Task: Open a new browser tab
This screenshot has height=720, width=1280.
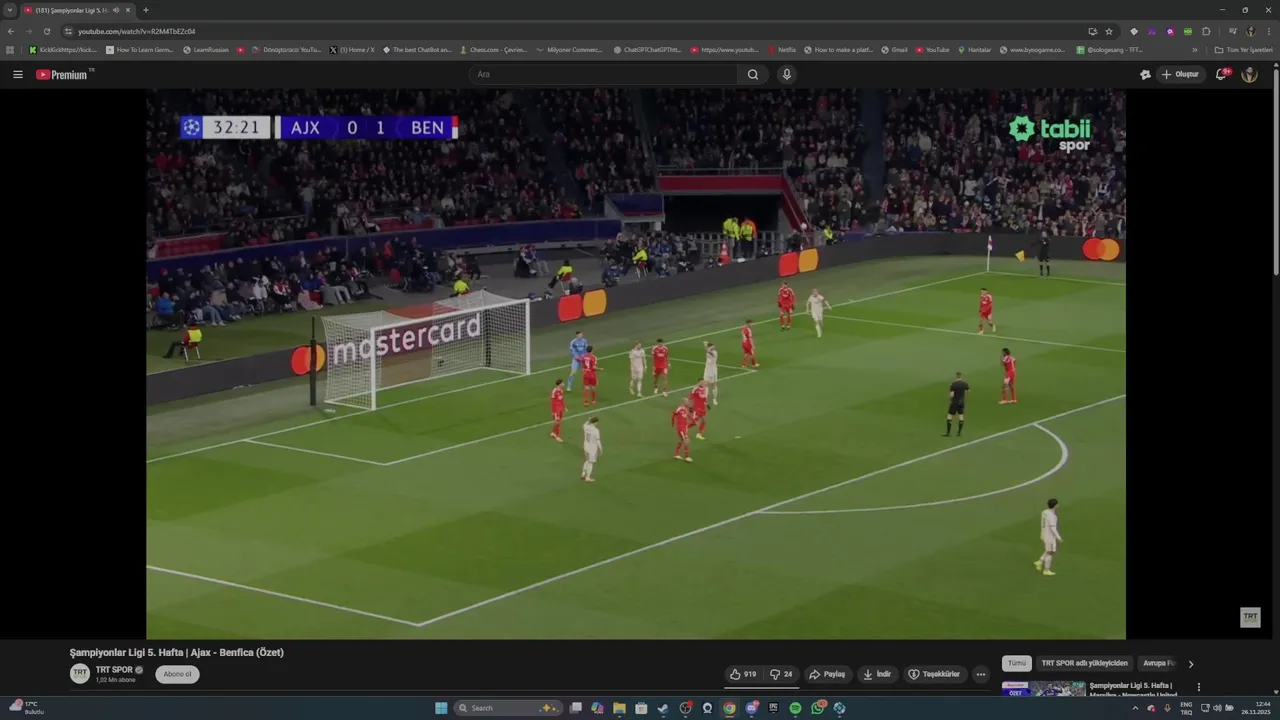Action: tap(146, 10)
